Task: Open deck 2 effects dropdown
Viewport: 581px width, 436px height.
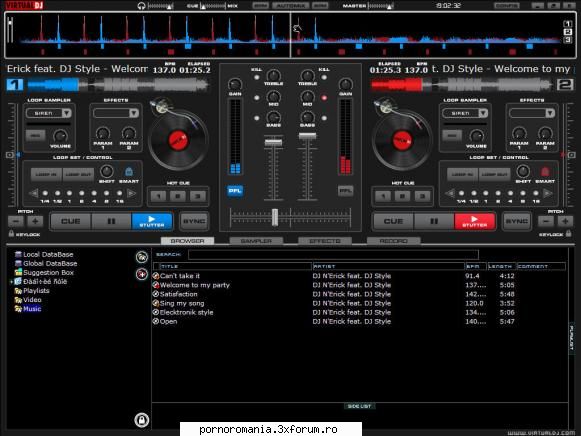Action: pos(550,113)
